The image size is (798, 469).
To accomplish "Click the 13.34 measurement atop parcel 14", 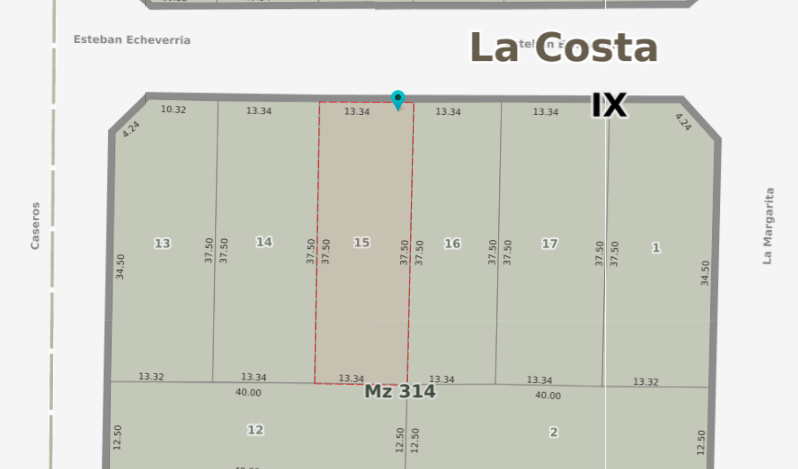I will pos(259,111).
